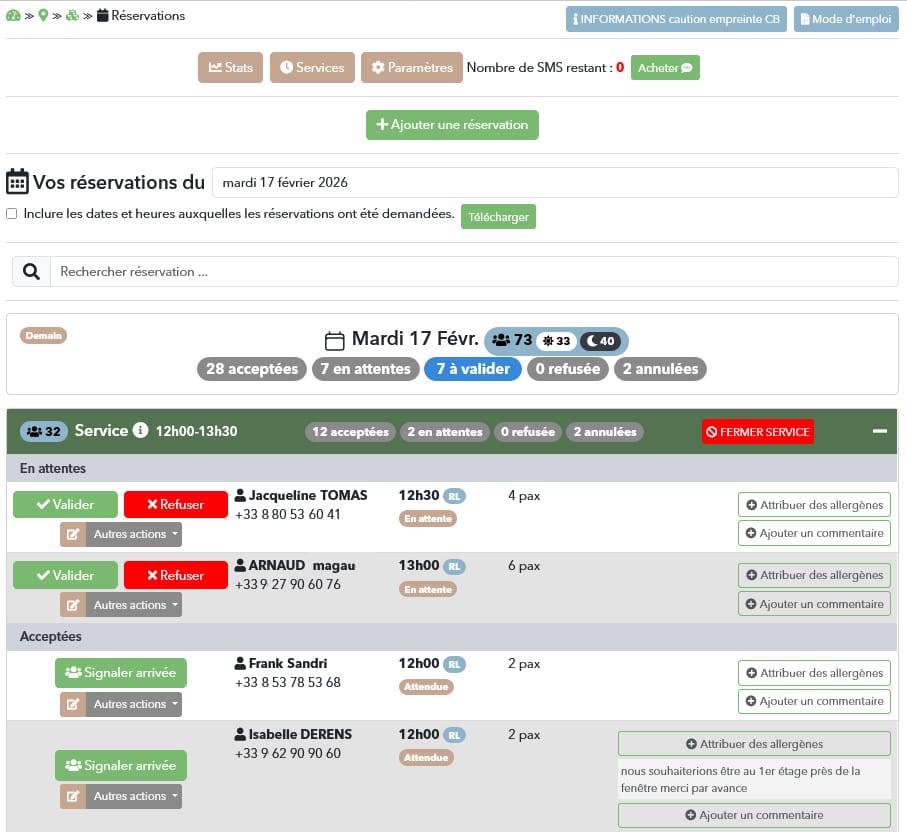This screenshot has width=907, height=832.
Task: Click Isabelle DERENS phone +33 9 62 90 90 60
Action: point(287,753)
